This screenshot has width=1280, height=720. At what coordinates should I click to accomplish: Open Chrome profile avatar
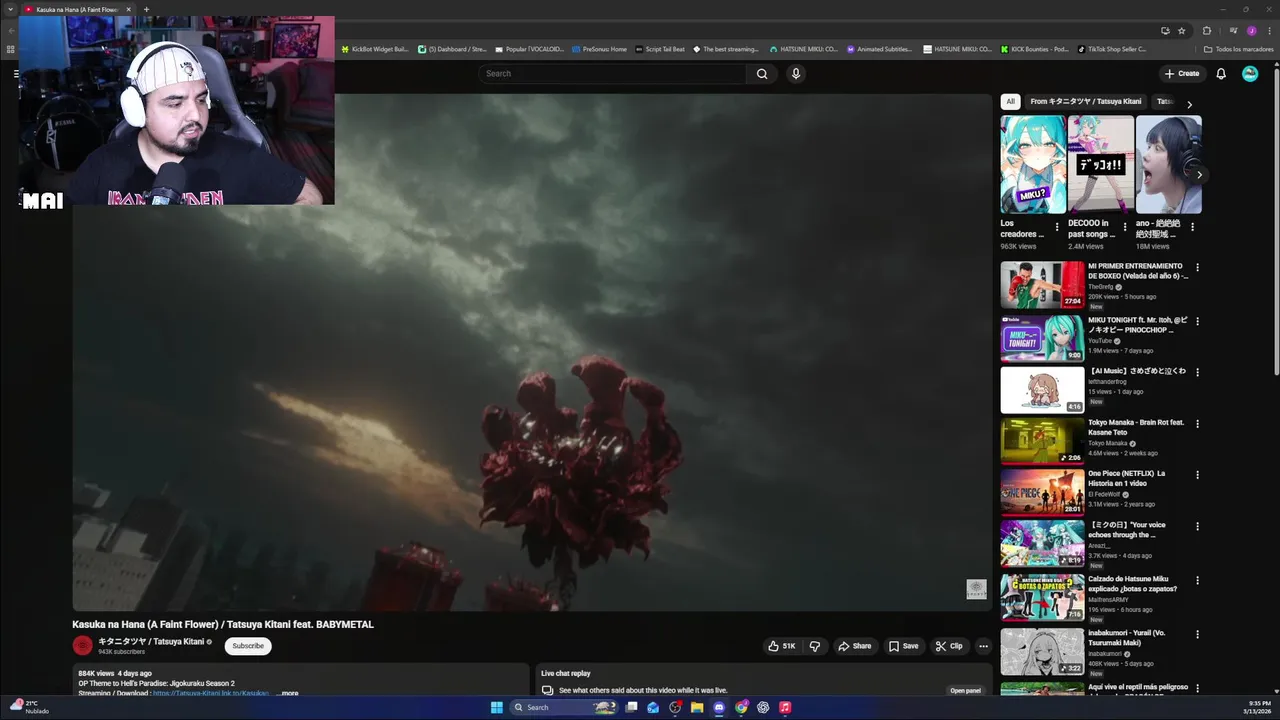point(1251,31)
